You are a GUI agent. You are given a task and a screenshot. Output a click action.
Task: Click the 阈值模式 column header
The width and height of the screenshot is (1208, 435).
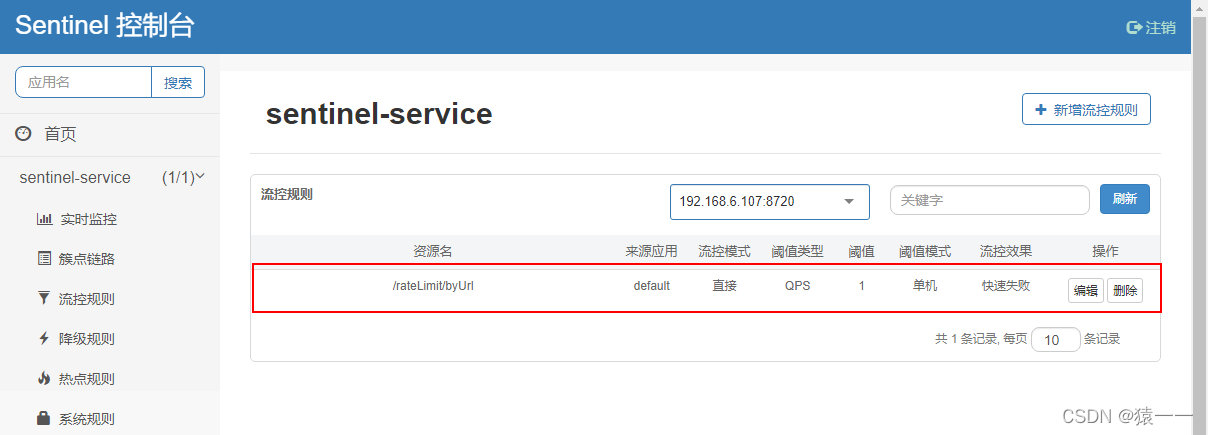[925, 251]
